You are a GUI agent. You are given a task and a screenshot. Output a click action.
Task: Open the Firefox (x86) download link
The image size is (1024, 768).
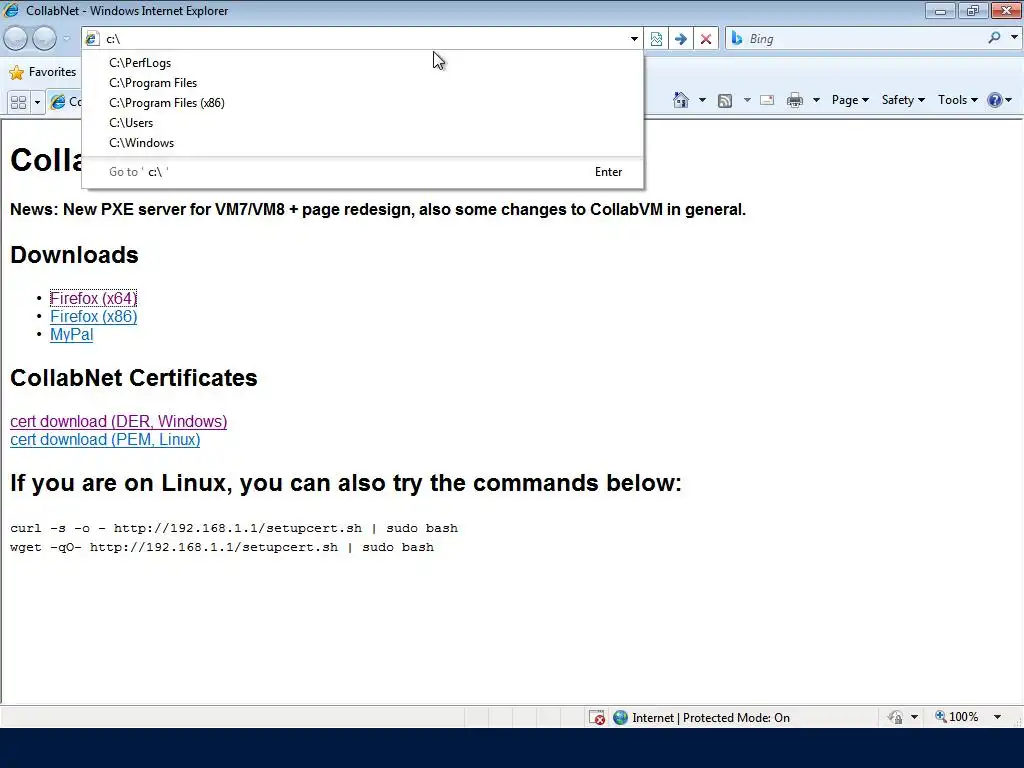point(93,316)
